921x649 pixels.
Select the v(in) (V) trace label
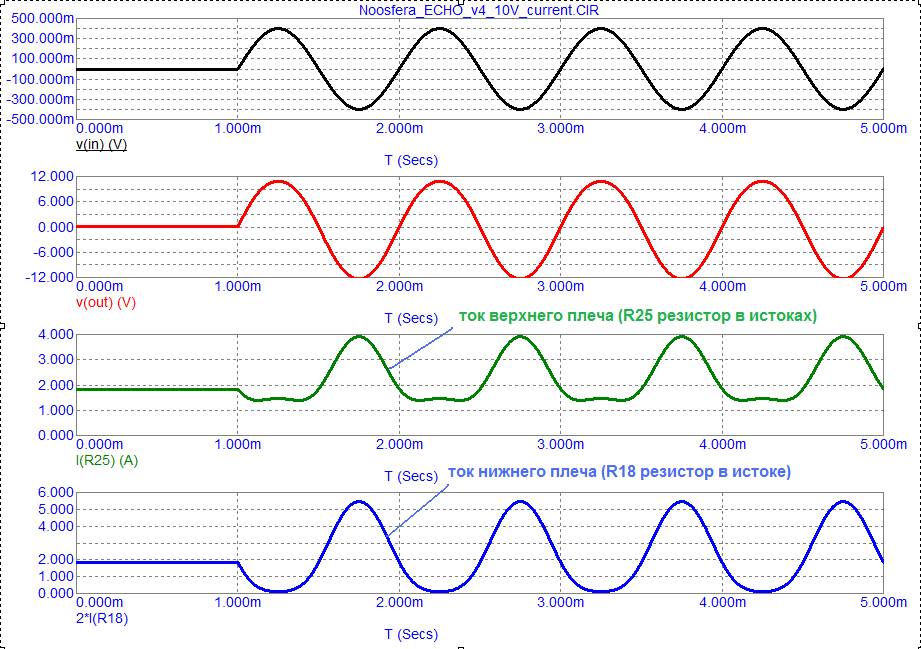(x=101, y=144)
